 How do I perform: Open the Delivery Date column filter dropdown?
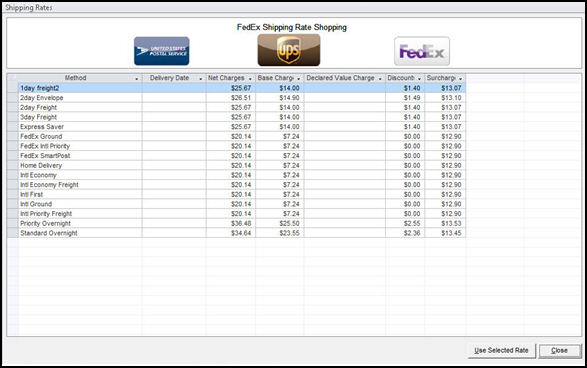click(x=200, y=79)
